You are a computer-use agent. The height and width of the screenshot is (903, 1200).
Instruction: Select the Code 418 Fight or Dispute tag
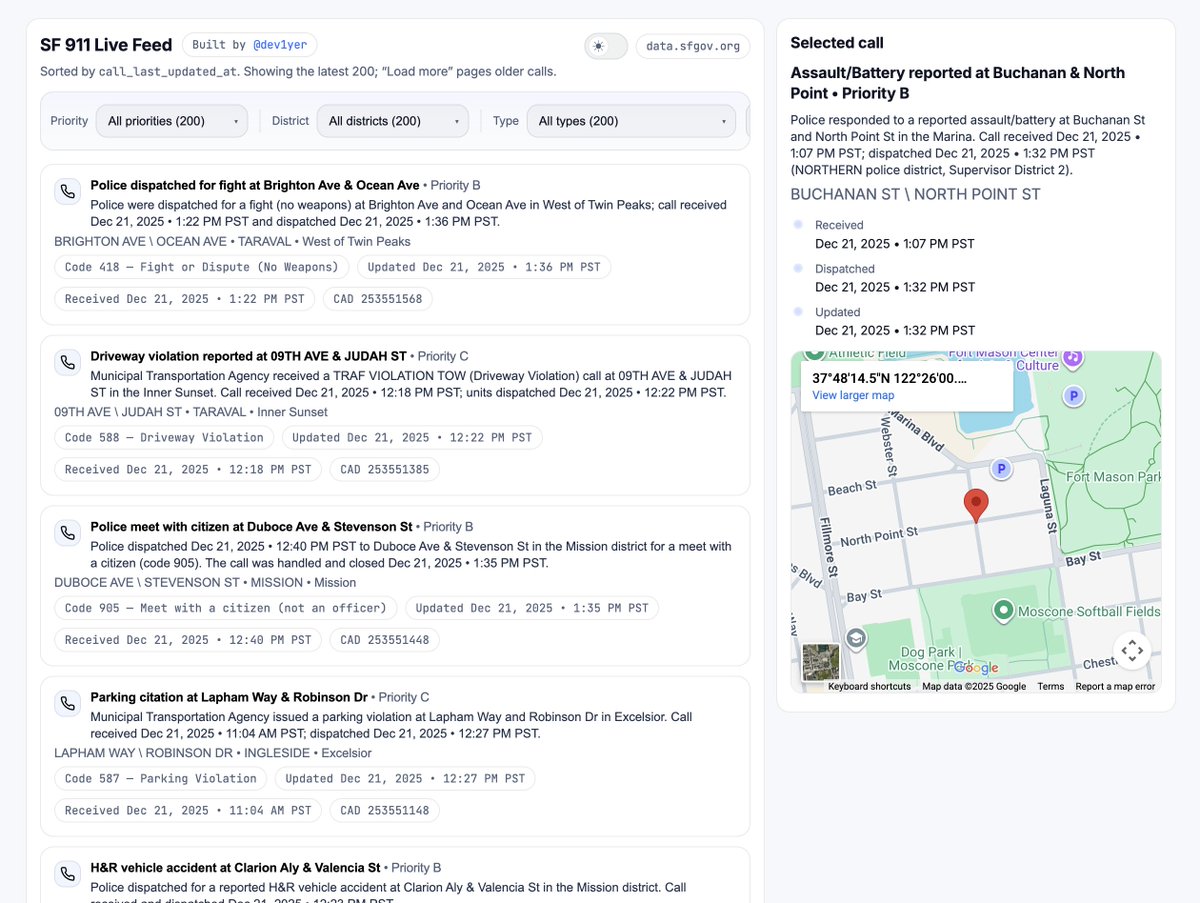click(202, 267)
